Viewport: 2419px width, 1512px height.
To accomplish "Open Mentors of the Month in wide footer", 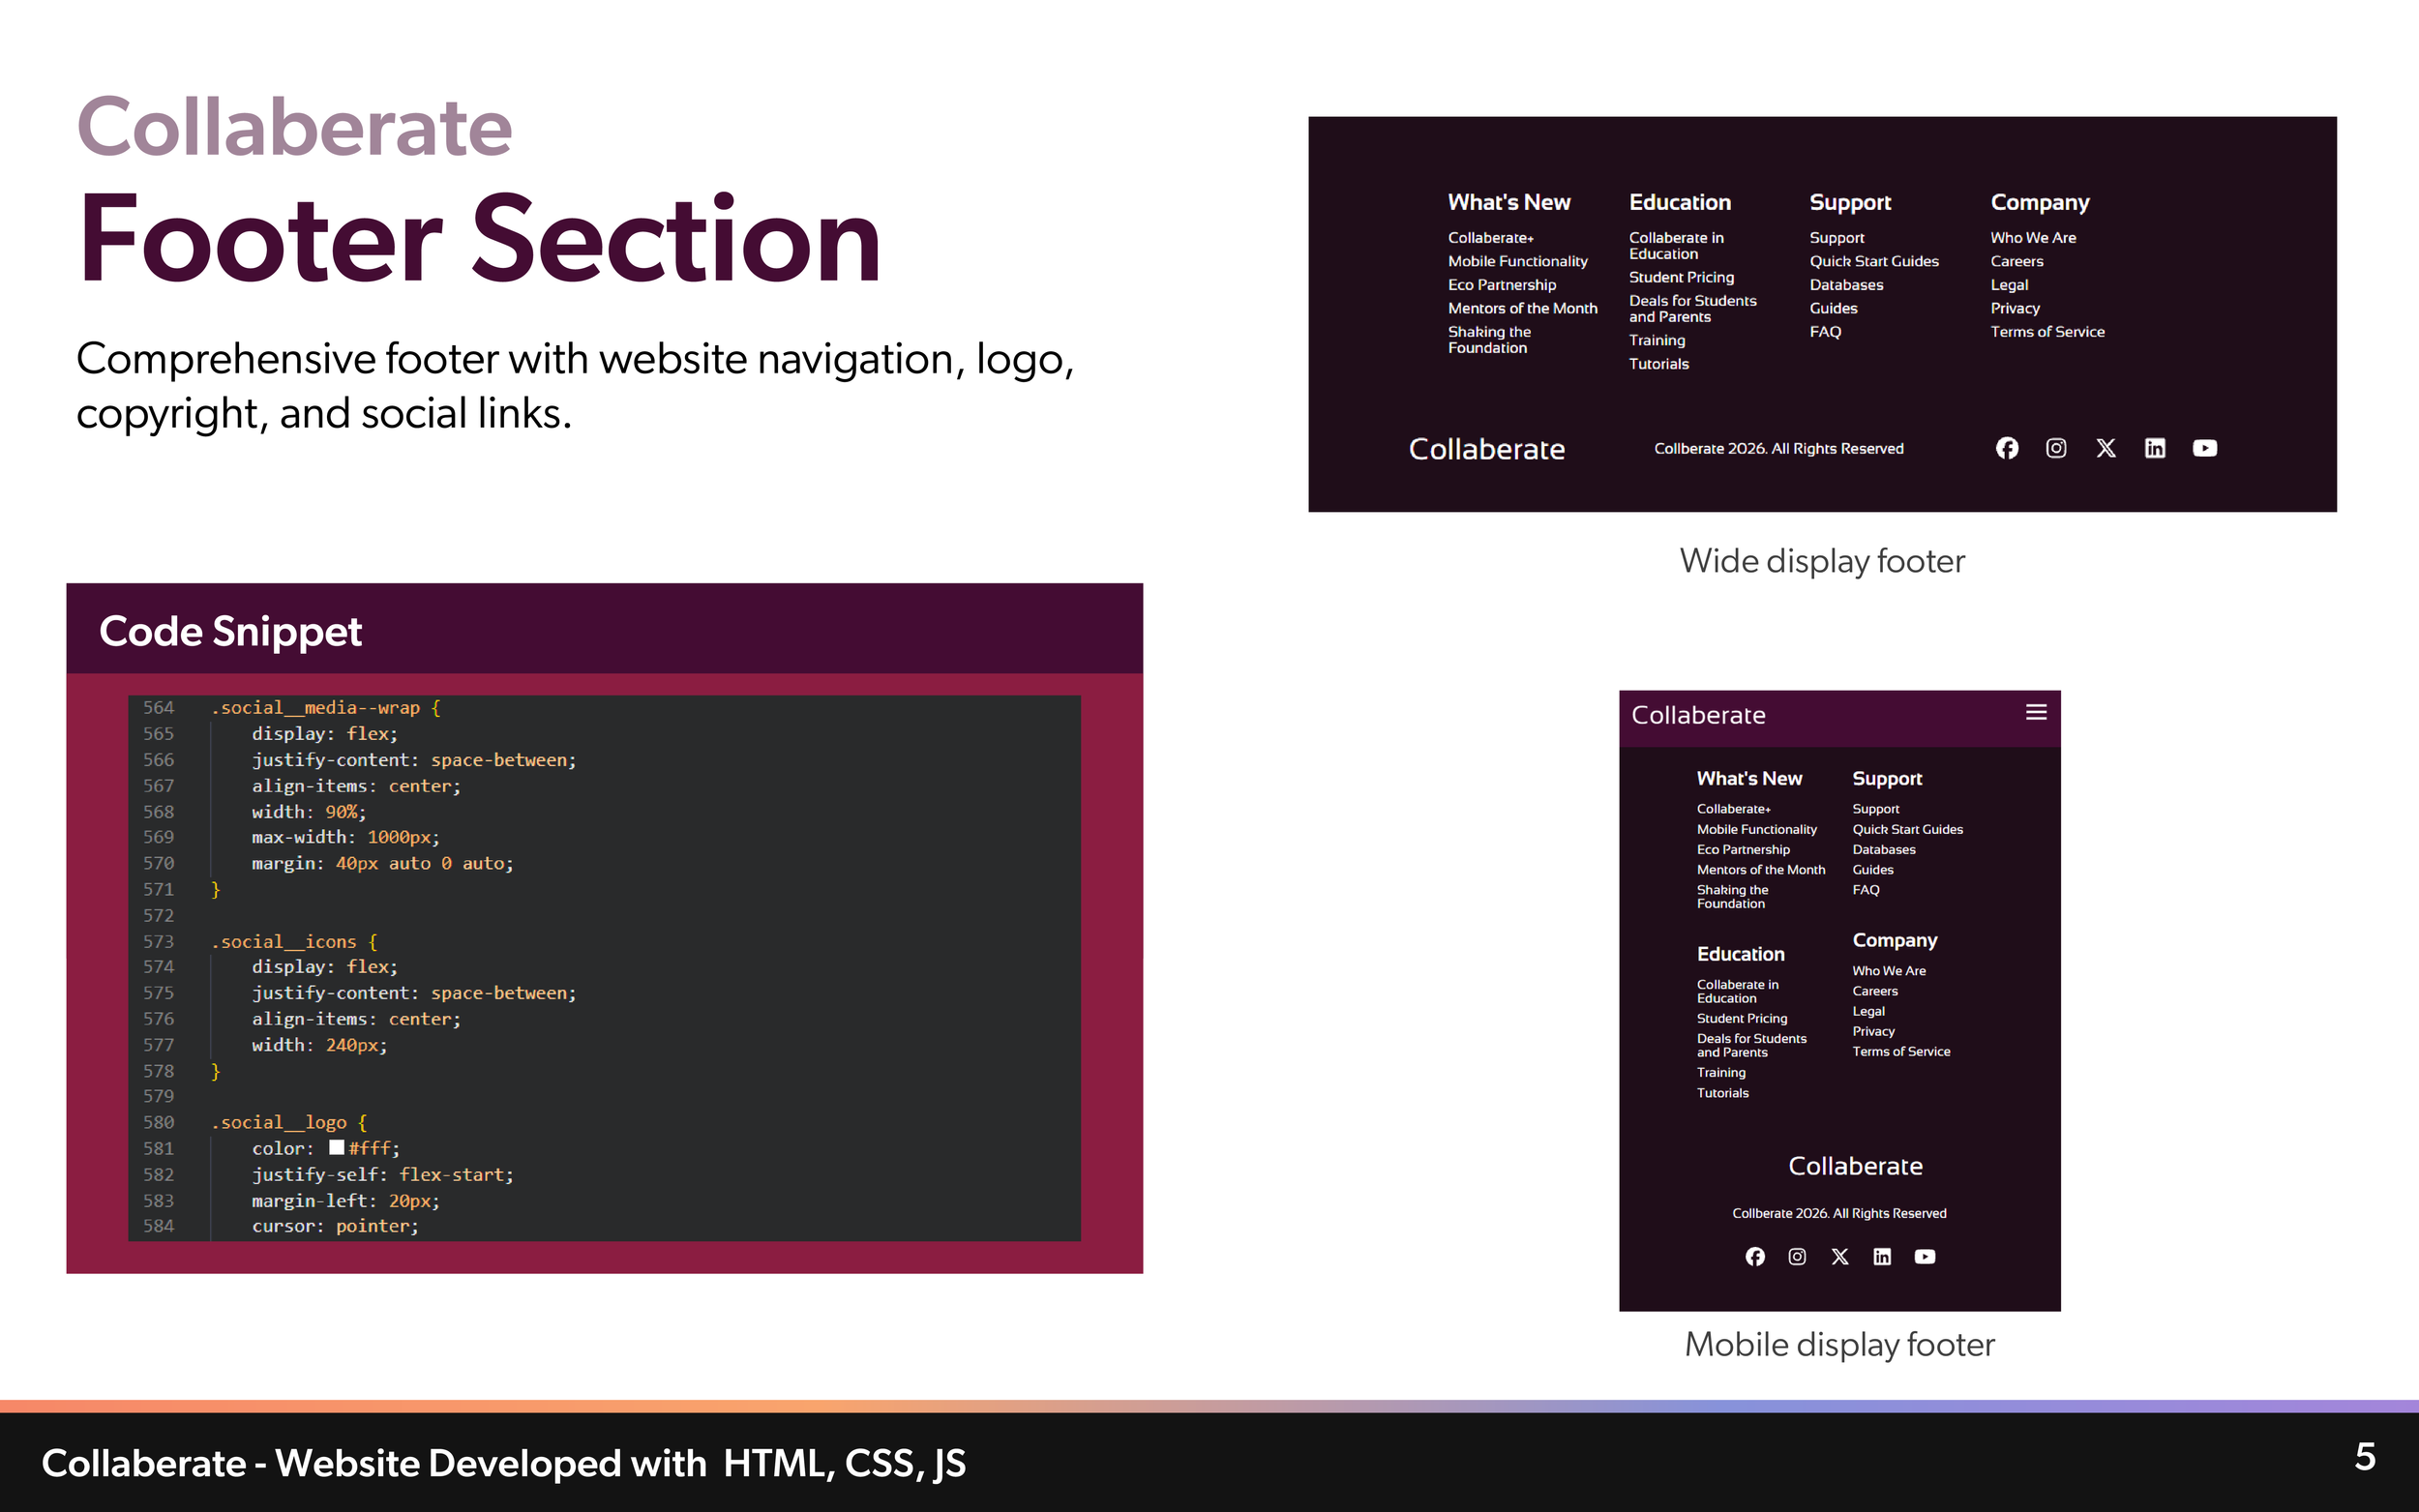I will (1522, 308).
